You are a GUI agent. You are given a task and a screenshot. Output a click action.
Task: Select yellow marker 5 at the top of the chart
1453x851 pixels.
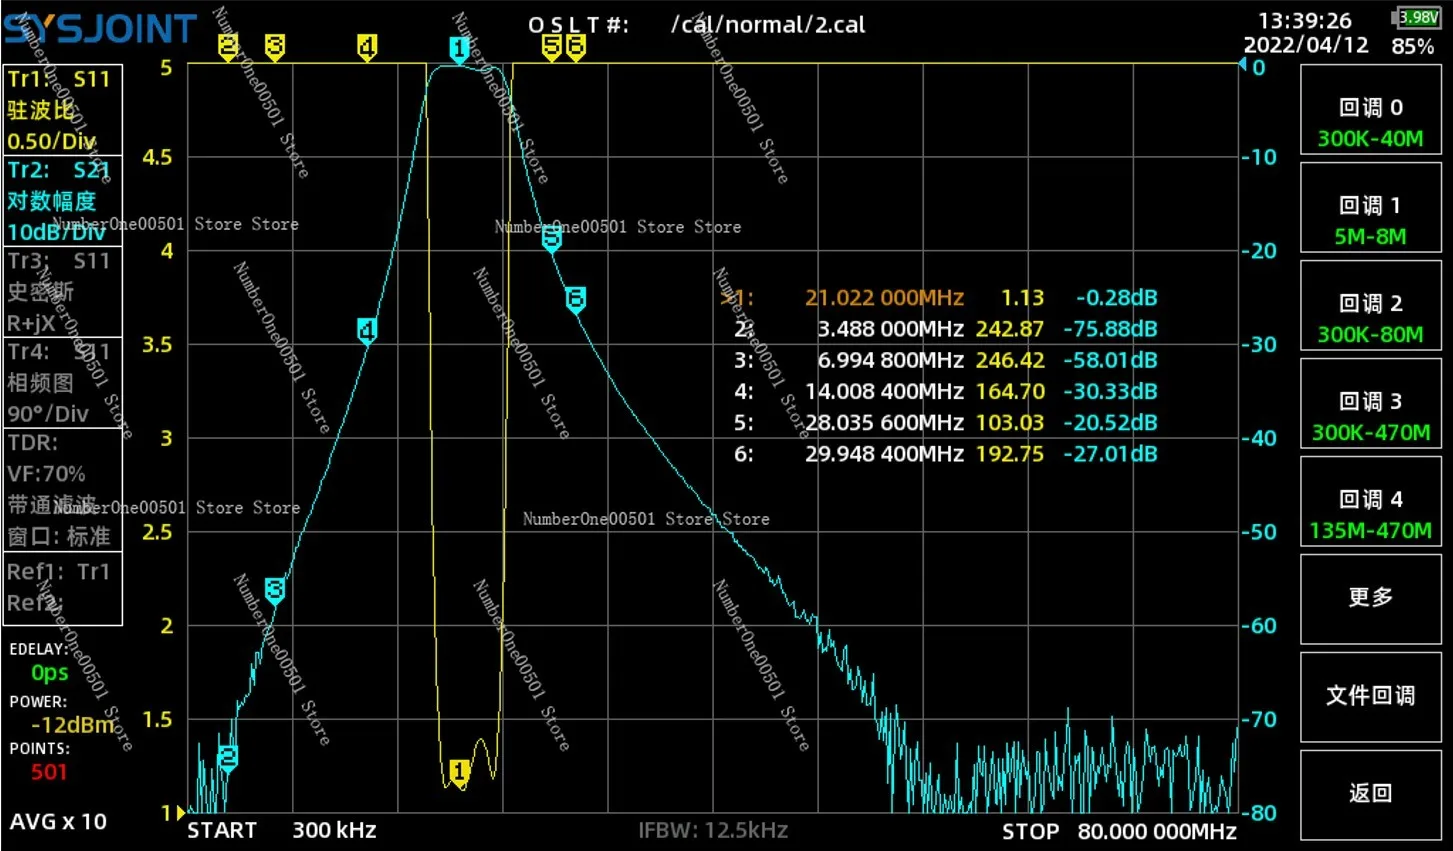pyautogui.click(x=551, y=46)
